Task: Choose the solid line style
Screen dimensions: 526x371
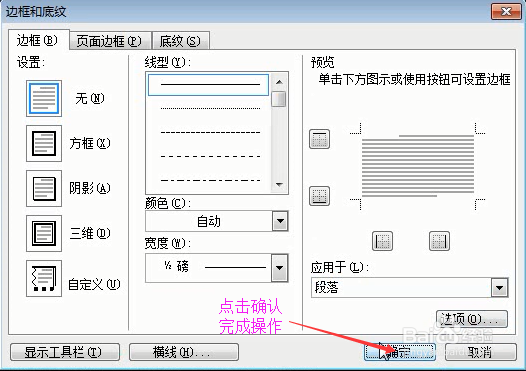Action: point(208,85)
